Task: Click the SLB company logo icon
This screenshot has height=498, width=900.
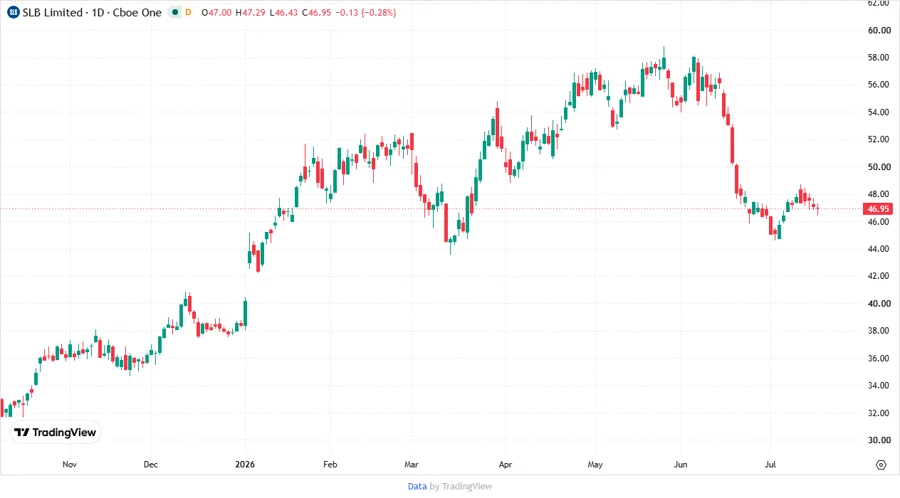Action: tap(13, 12)
